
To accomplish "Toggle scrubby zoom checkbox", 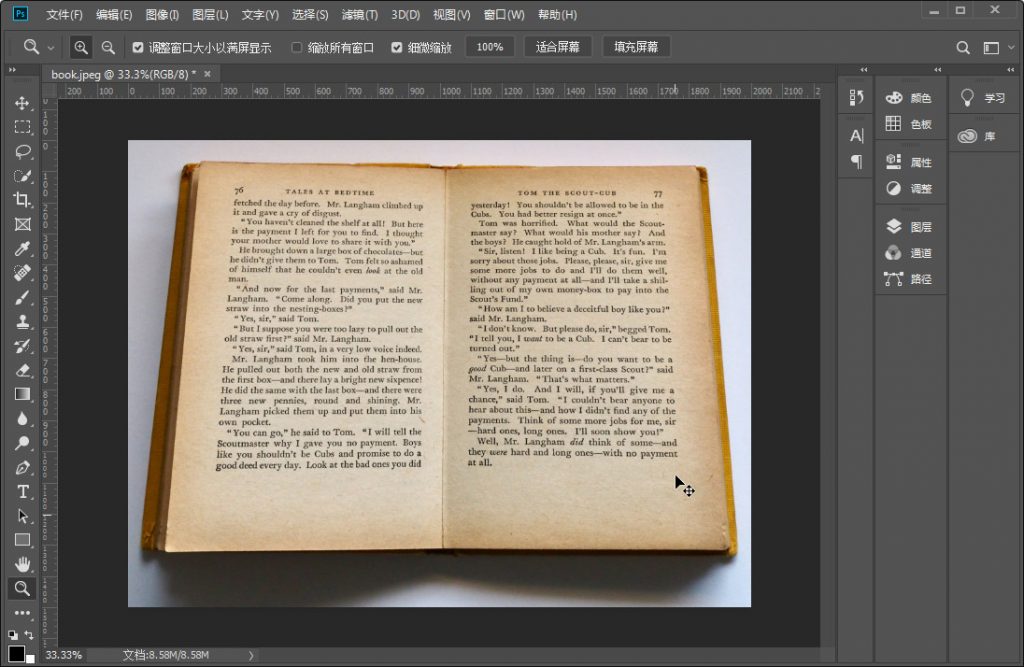I will click(x=396, y=47).
